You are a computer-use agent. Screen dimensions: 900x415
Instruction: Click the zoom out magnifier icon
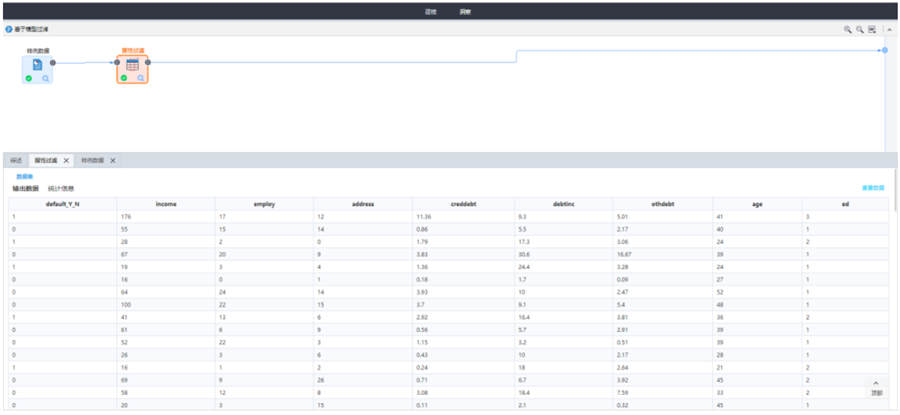(x=859, y=29)
